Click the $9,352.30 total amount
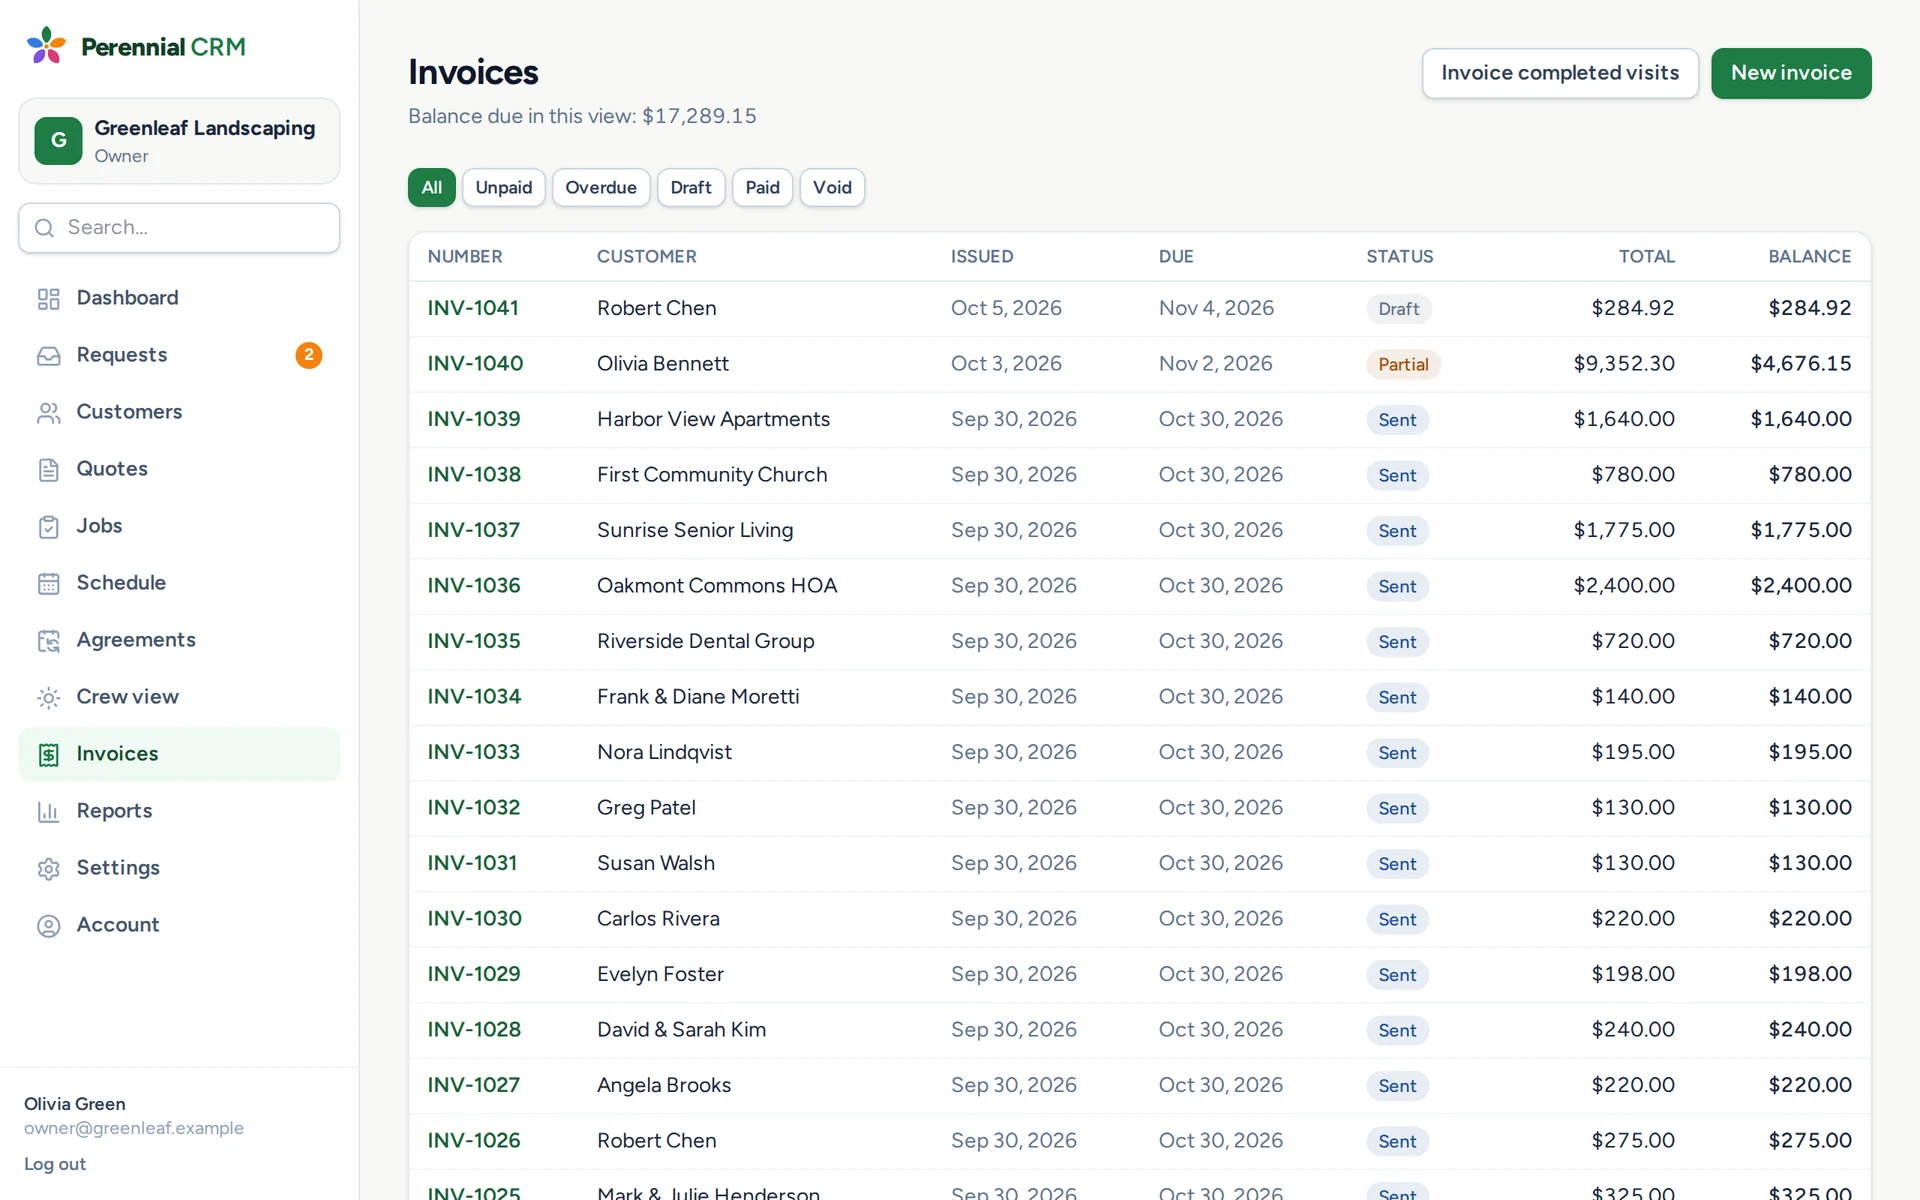Screen dimensions: 1920x1200 pyautogui.click(x=1624, y=364)
